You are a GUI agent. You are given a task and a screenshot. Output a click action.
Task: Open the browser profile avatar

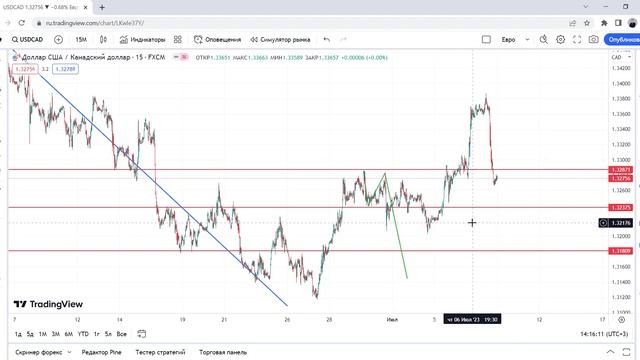(x=633, y=23)
